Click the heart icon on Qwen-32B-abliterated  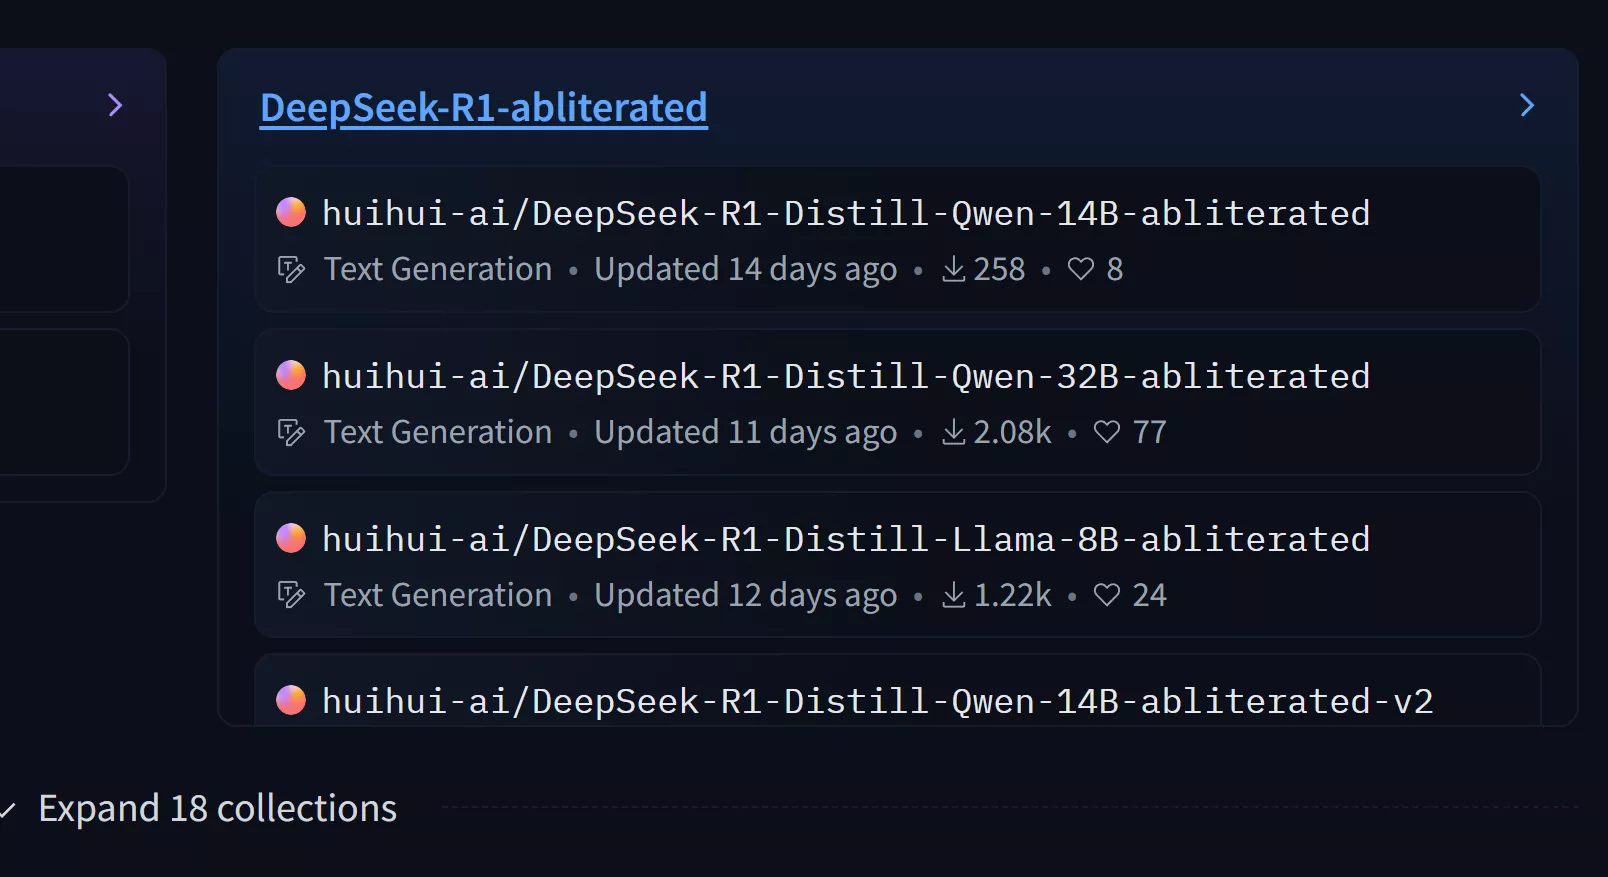pyautogui.click(x=1106, y=432)
